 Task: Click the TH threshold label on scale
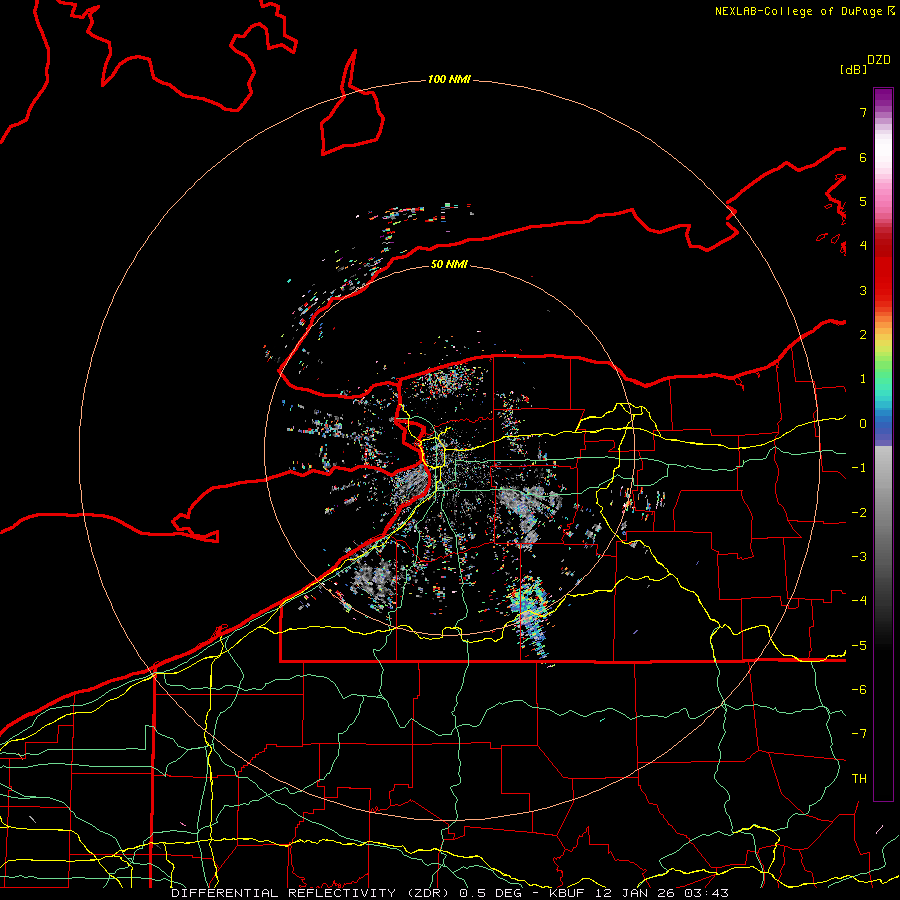coord(859,779)
